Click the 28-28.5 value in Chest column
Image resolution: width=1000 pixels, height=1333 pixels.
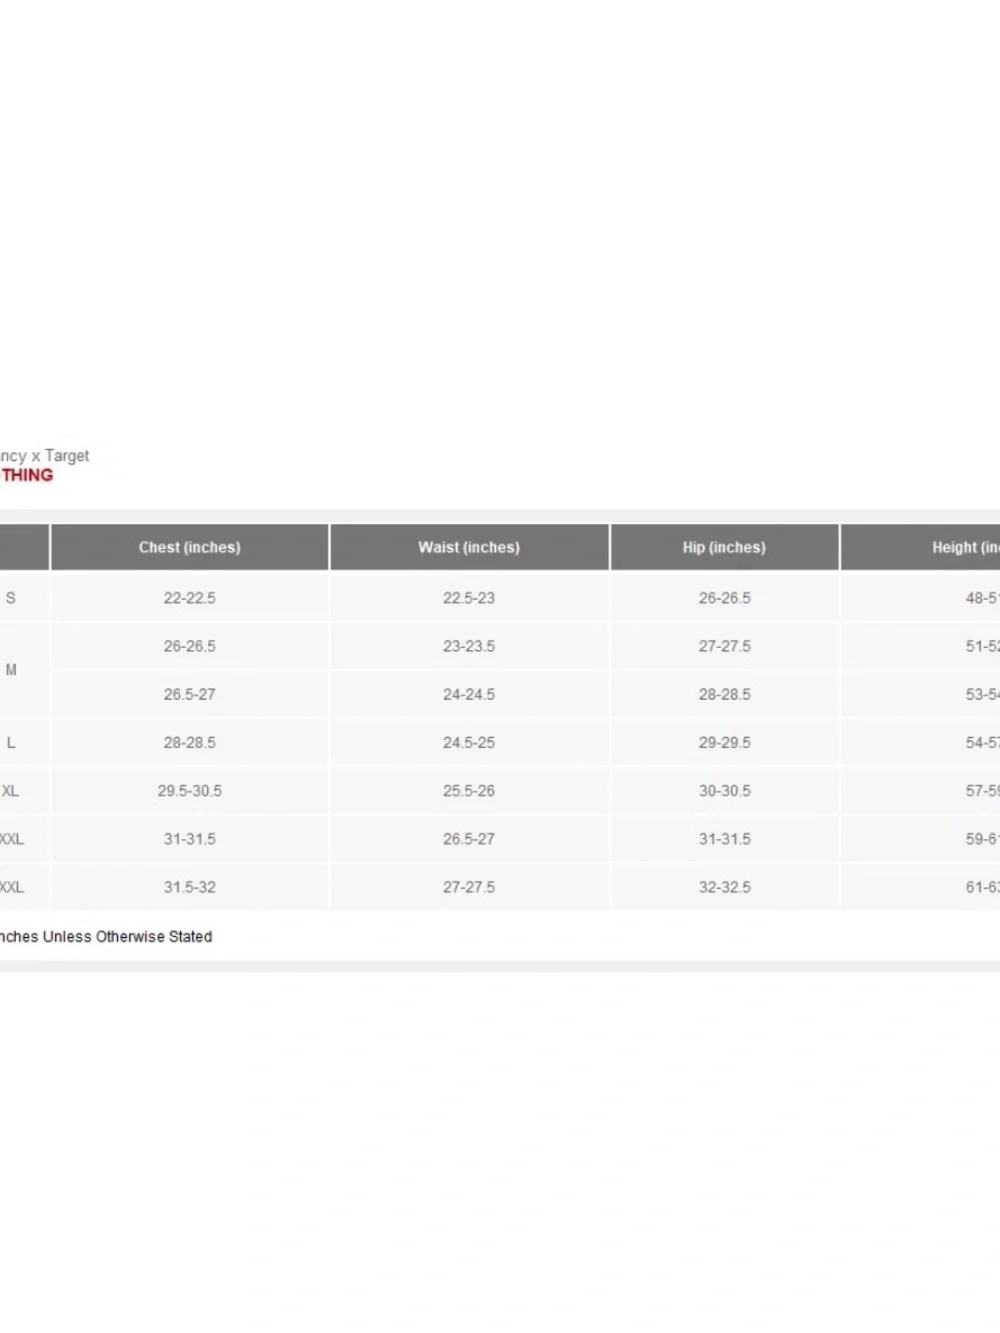point(190,743)
